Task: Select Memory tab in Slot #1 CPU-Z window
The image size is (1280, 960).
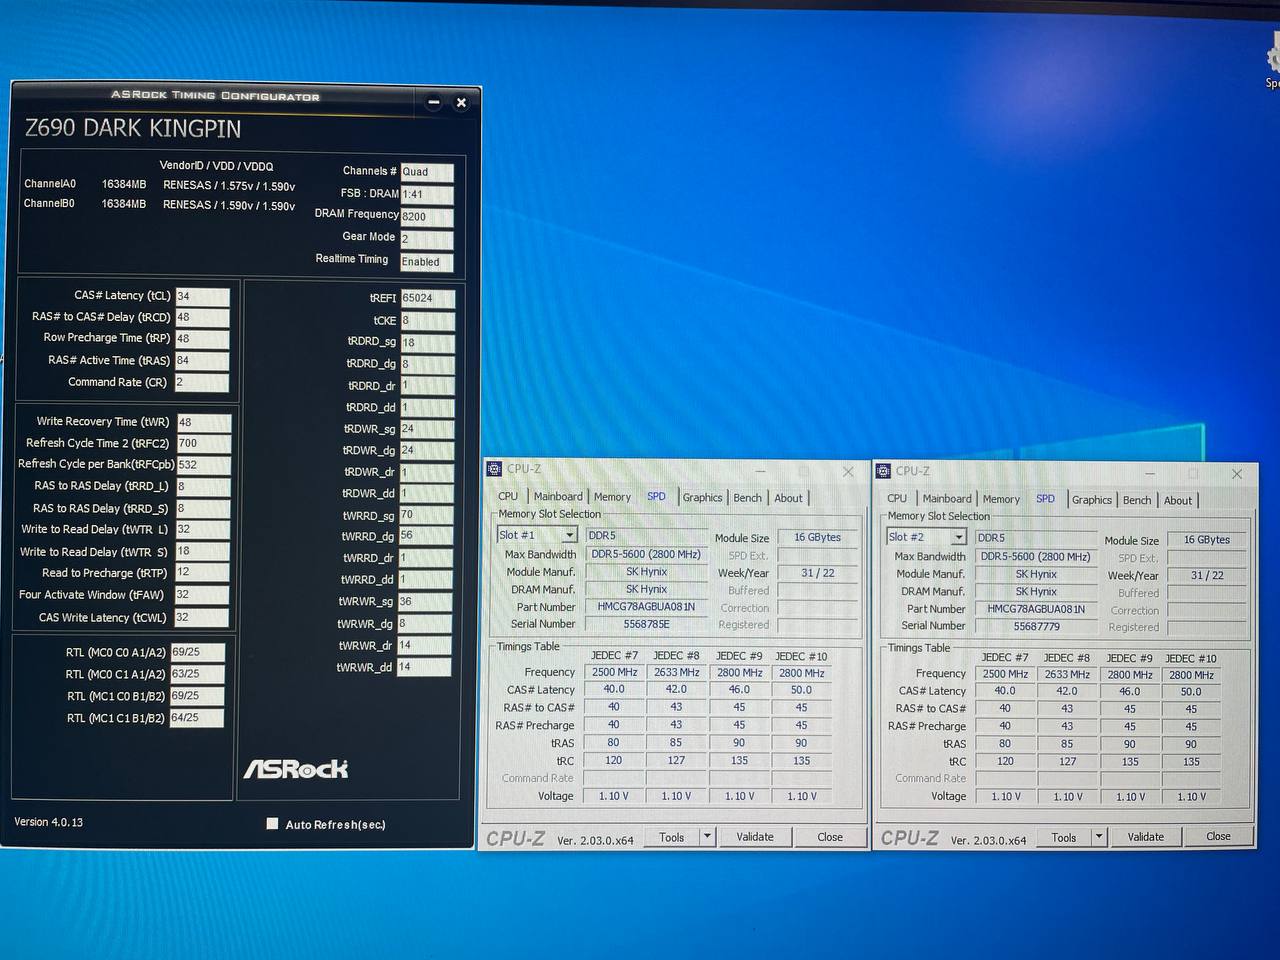Action: [612, 497]
